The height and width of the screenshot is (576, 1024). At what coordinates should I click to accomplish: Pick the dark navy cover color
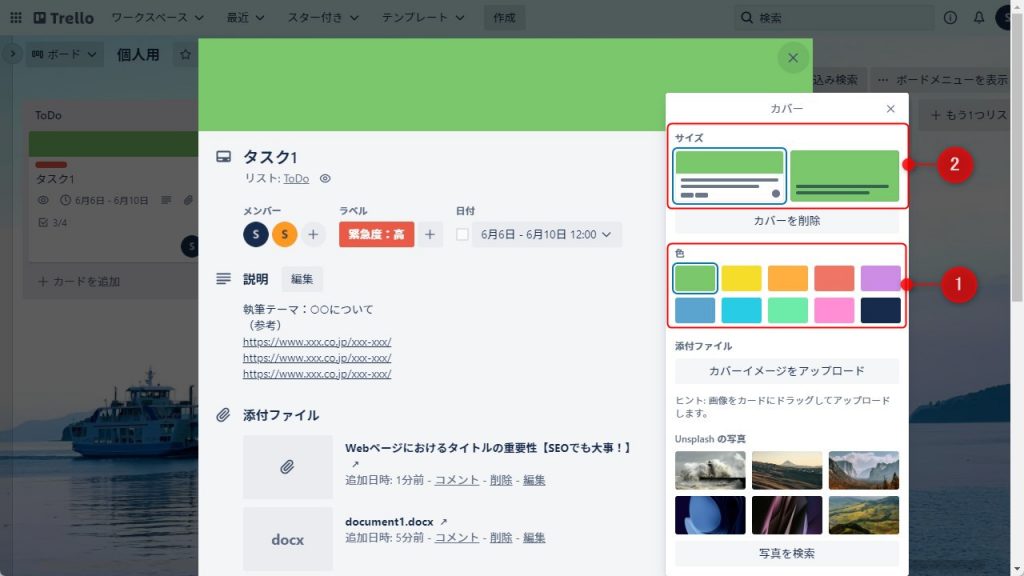(x=880, y=310)
